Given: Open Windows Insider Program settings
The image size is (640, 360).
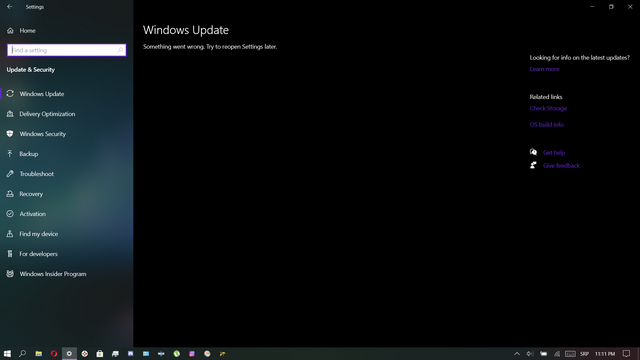Looking at the screenshot, I should click(67, 274).
